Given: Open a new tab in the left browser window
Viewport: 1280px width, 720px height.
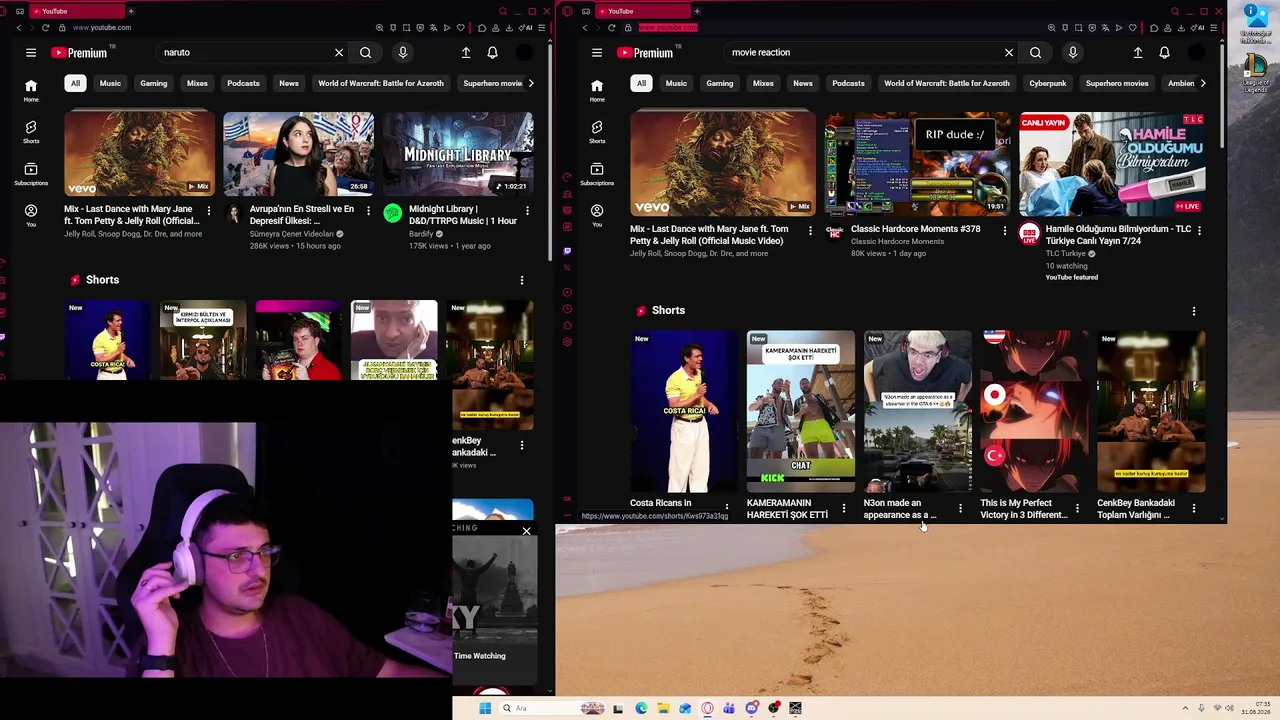Looking at the screenshot, I should pyautogui.click(x=131, y=11).
